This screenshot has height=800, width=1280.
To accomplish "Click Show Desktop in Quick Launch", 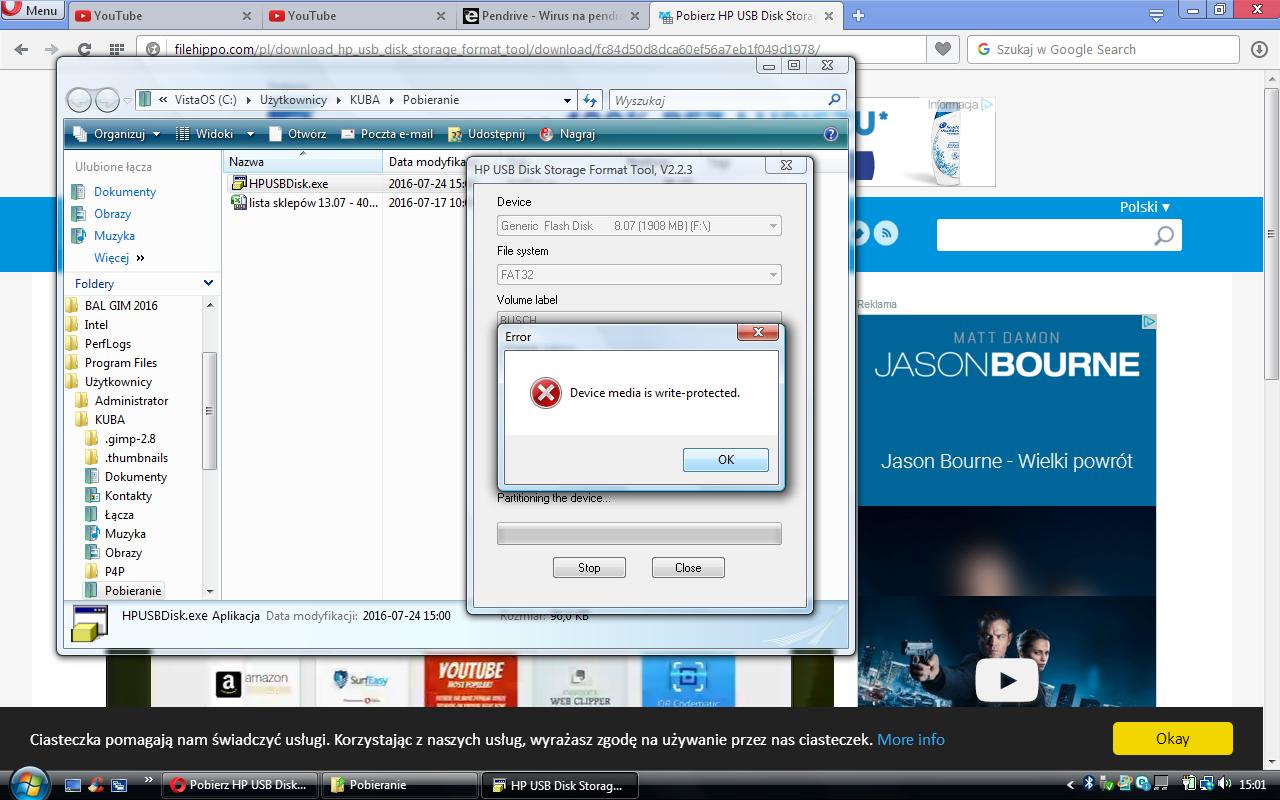I will point(73,785).
